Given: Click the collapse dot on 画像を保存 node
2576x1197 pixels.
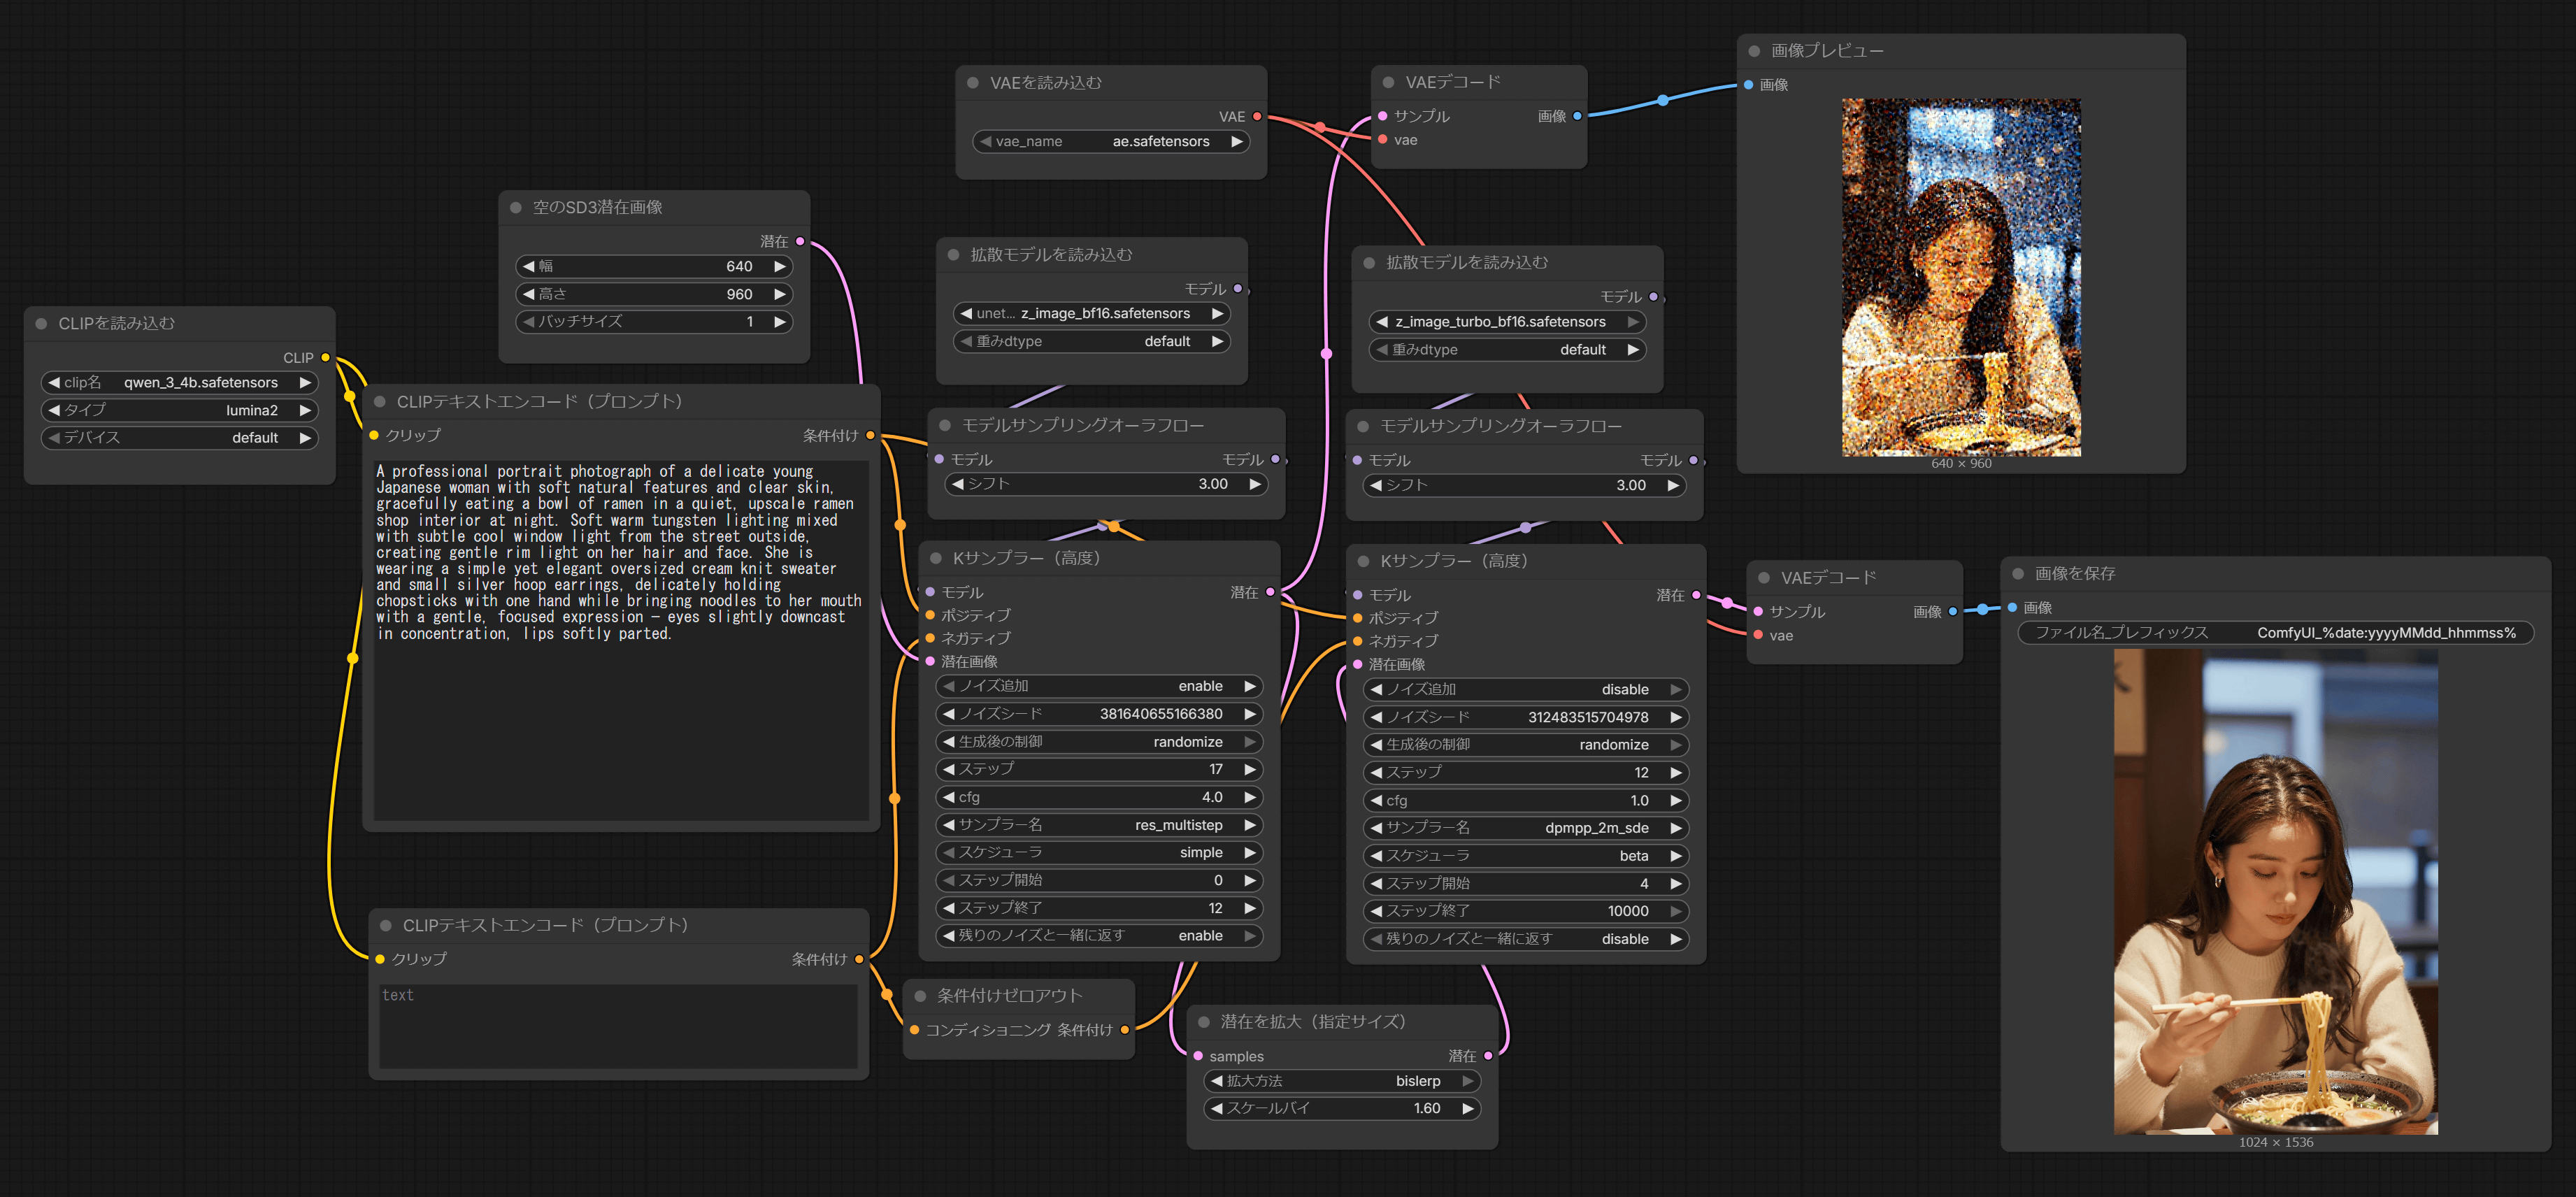Looking at the screenshot, I should click(x=2018, y=574).
